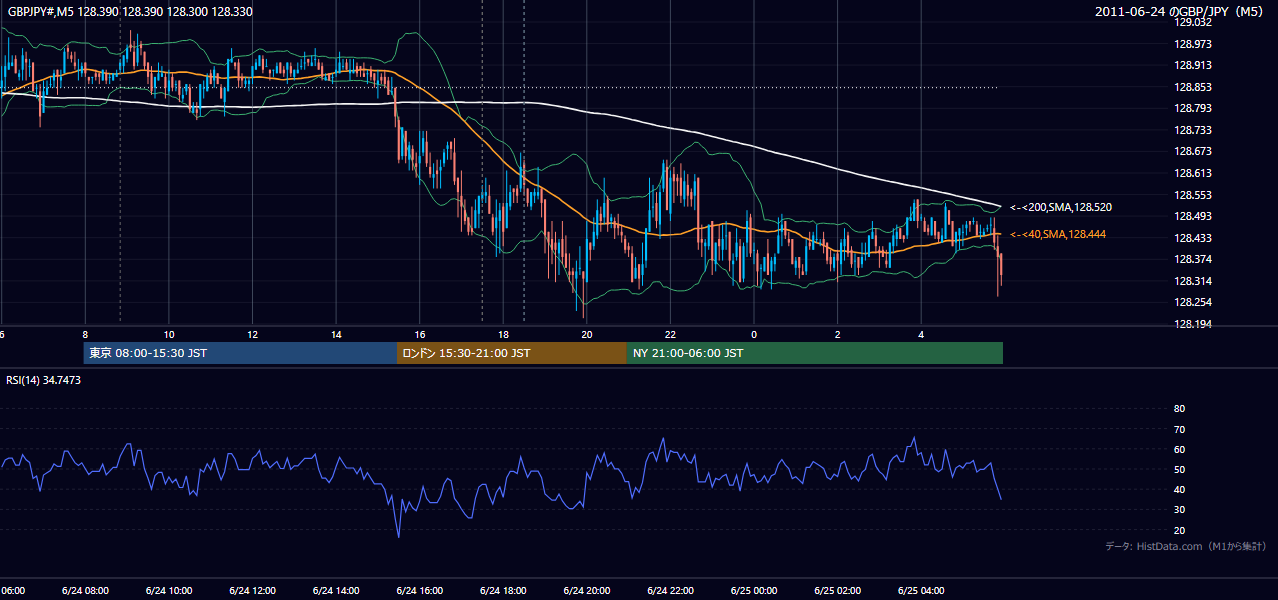The image size is (1278, 600).
Task: Click hour label 14 under price chart
Action: pos(336,334)
